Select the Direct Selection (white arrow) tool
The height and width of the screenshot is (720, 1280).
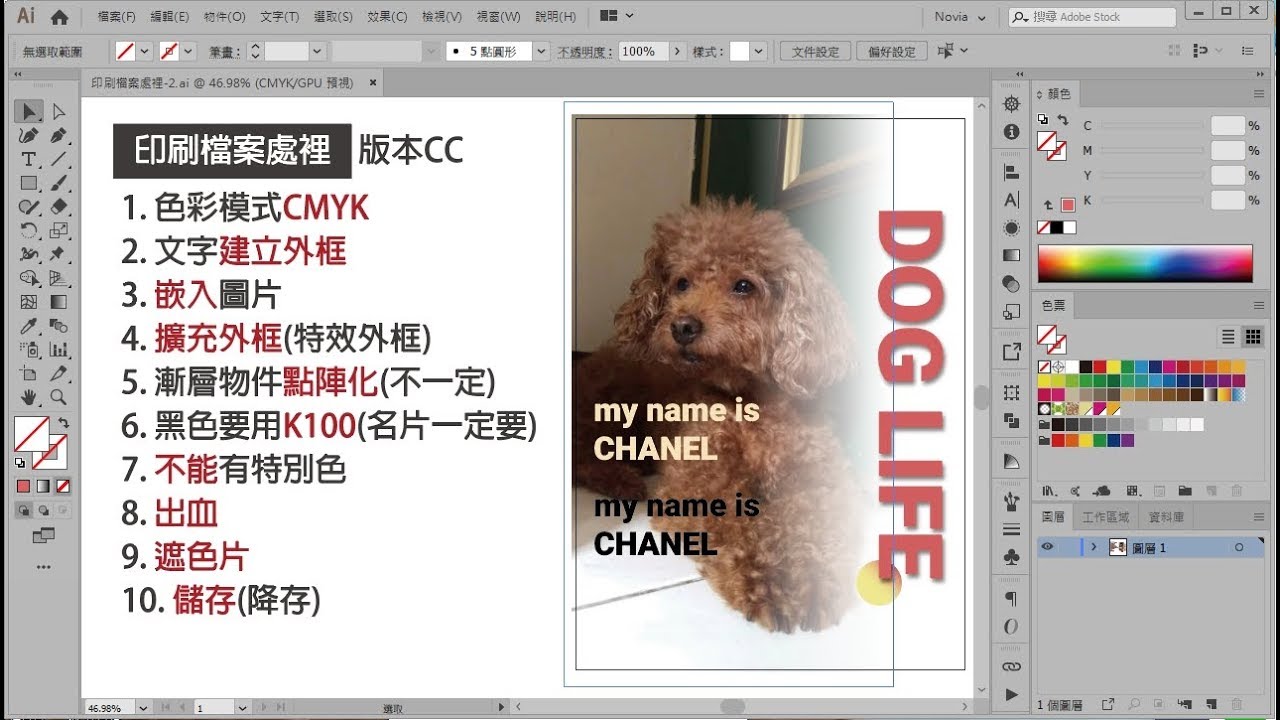(x=58, y=111)
